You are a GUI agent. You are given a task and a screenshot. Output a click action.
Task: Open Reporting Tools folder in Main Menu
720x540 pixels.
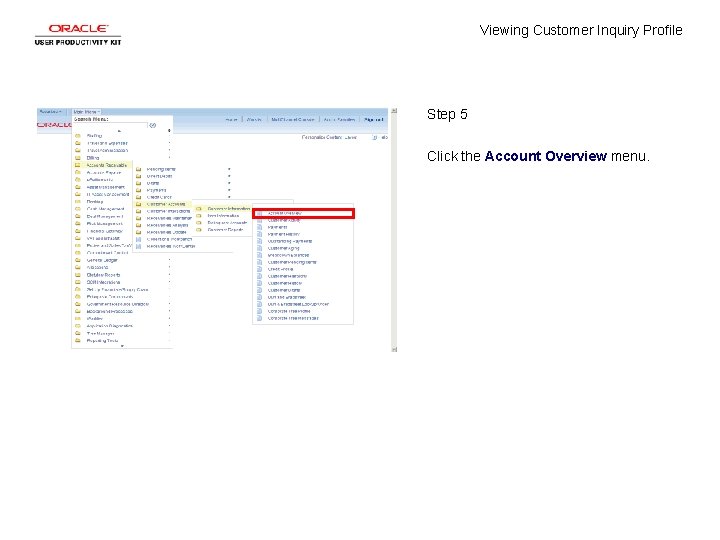103,341
